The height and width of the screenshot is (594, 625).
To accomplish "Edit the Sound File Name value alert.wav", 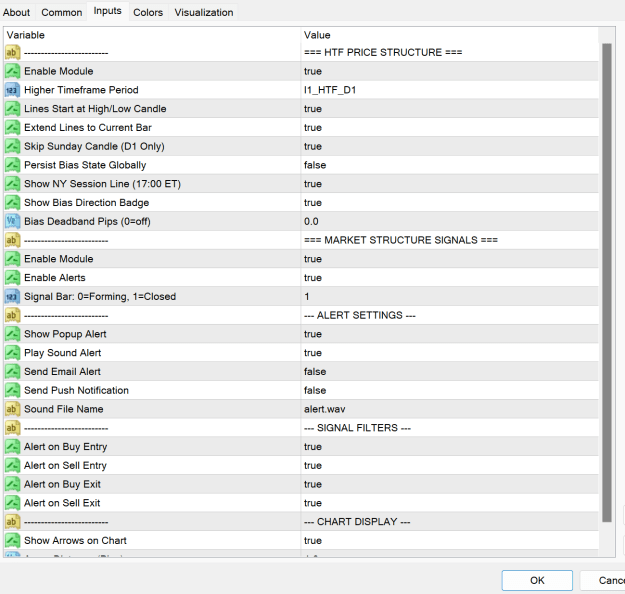I will pyautogui.click(x=450, y=409).
